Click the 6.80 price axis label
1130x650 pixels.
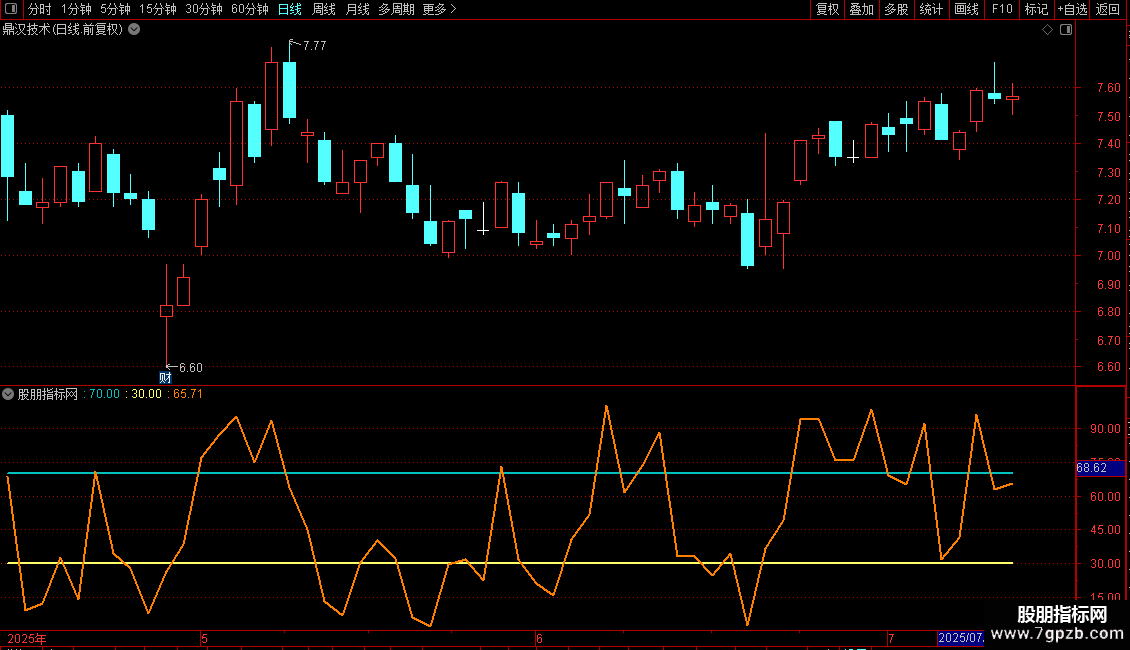[1108, 312]
